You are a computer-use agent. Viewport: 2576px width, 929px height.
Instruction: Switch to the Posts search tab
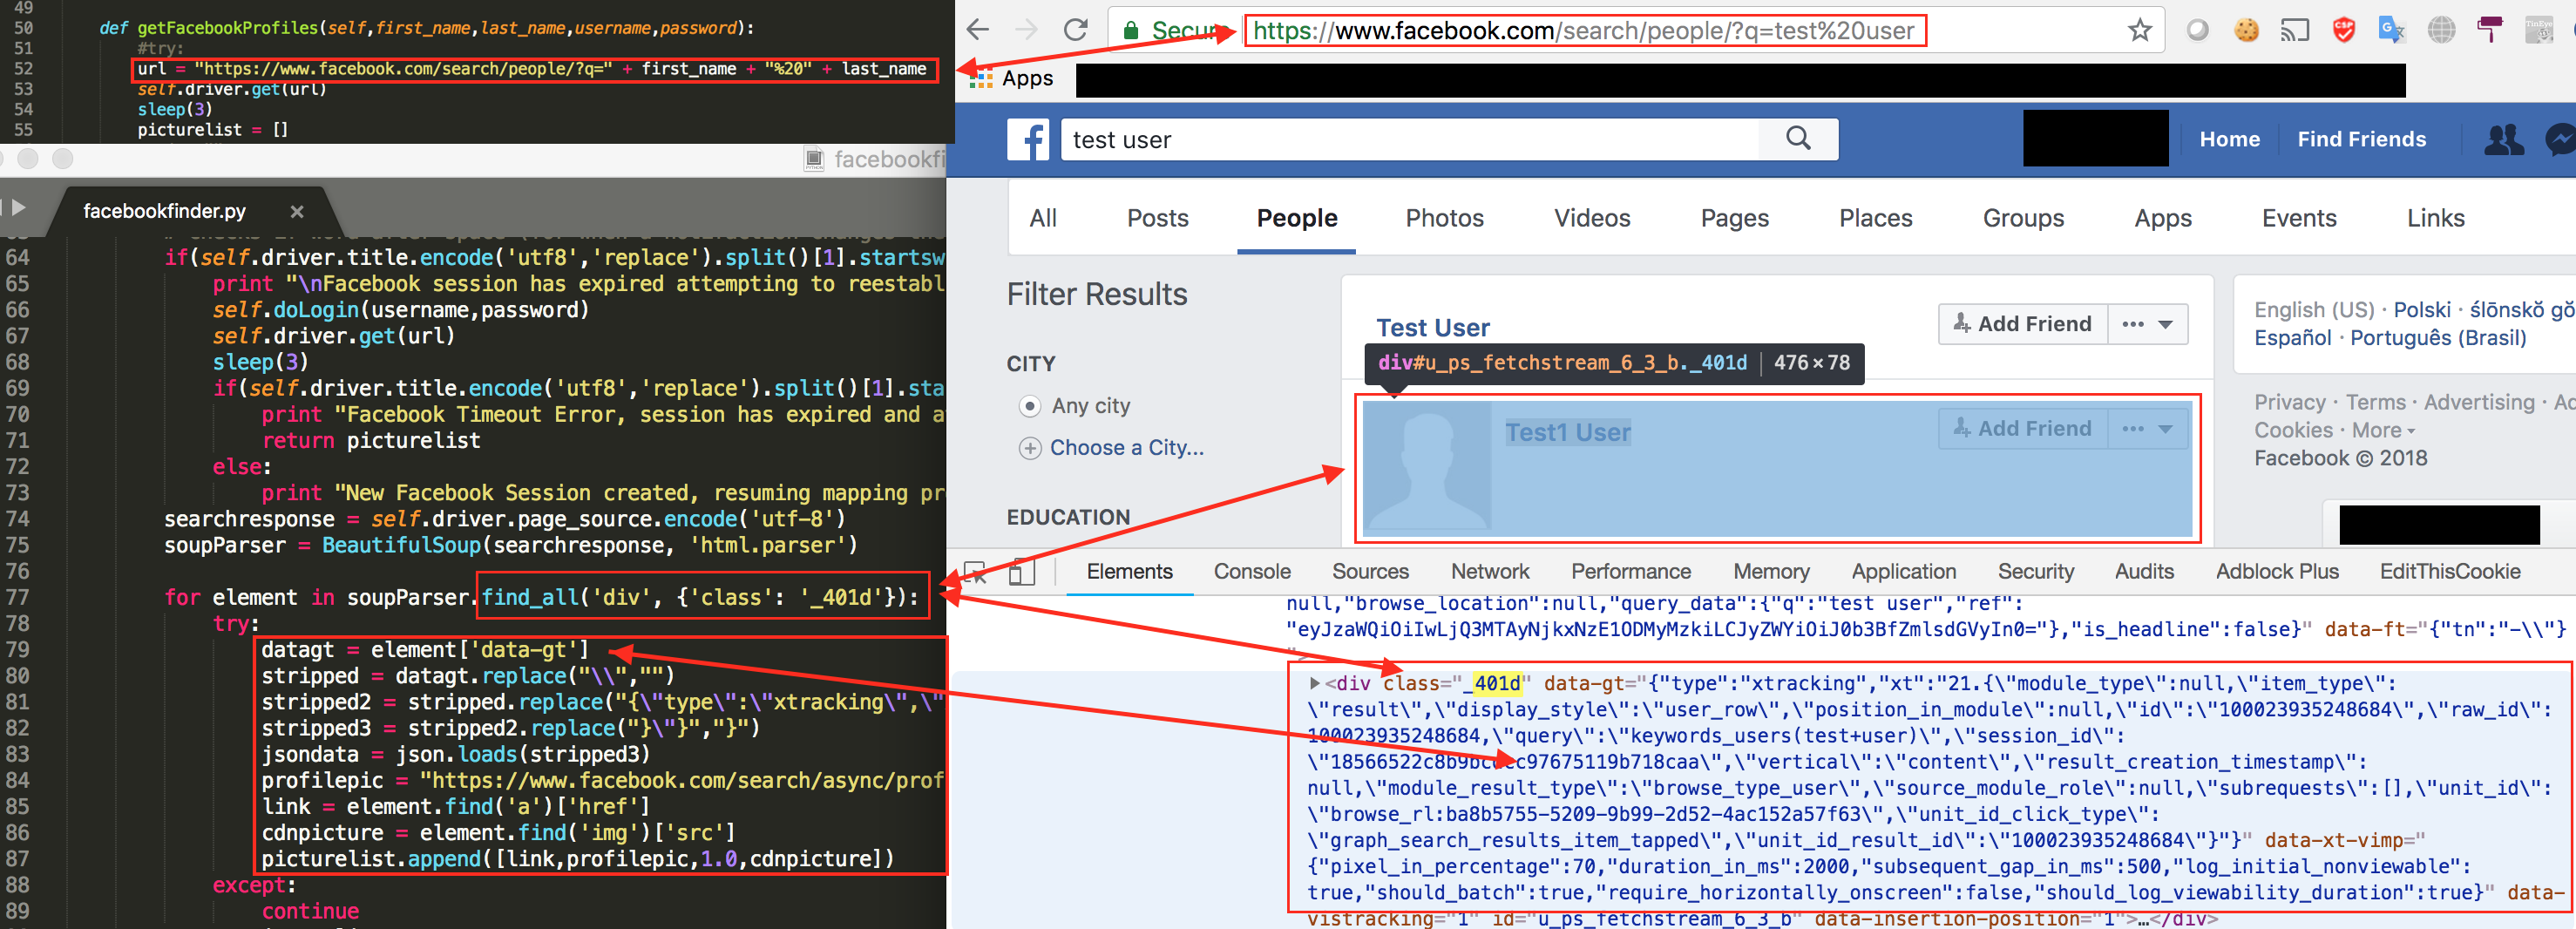[1157, 218]
